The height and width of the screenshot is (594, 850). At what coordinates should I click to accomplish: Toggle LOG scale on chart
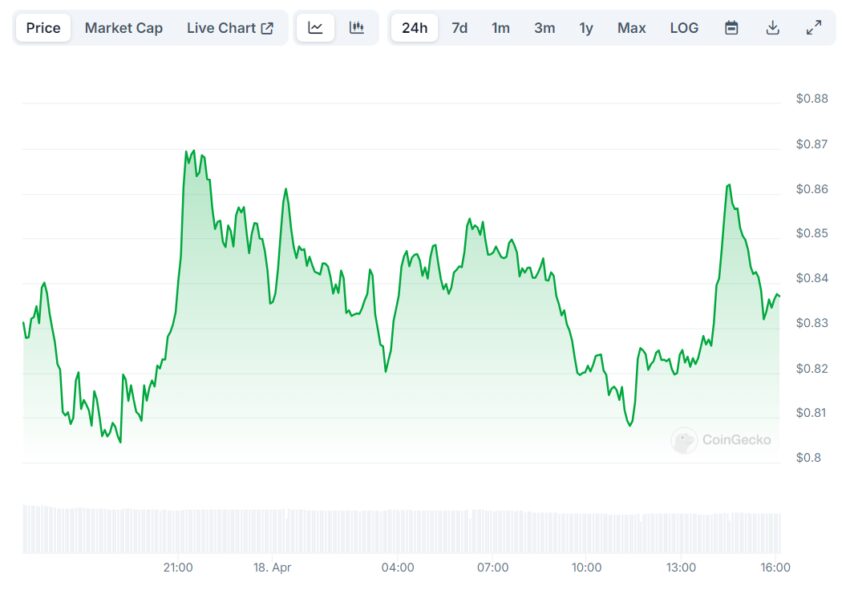684,28
